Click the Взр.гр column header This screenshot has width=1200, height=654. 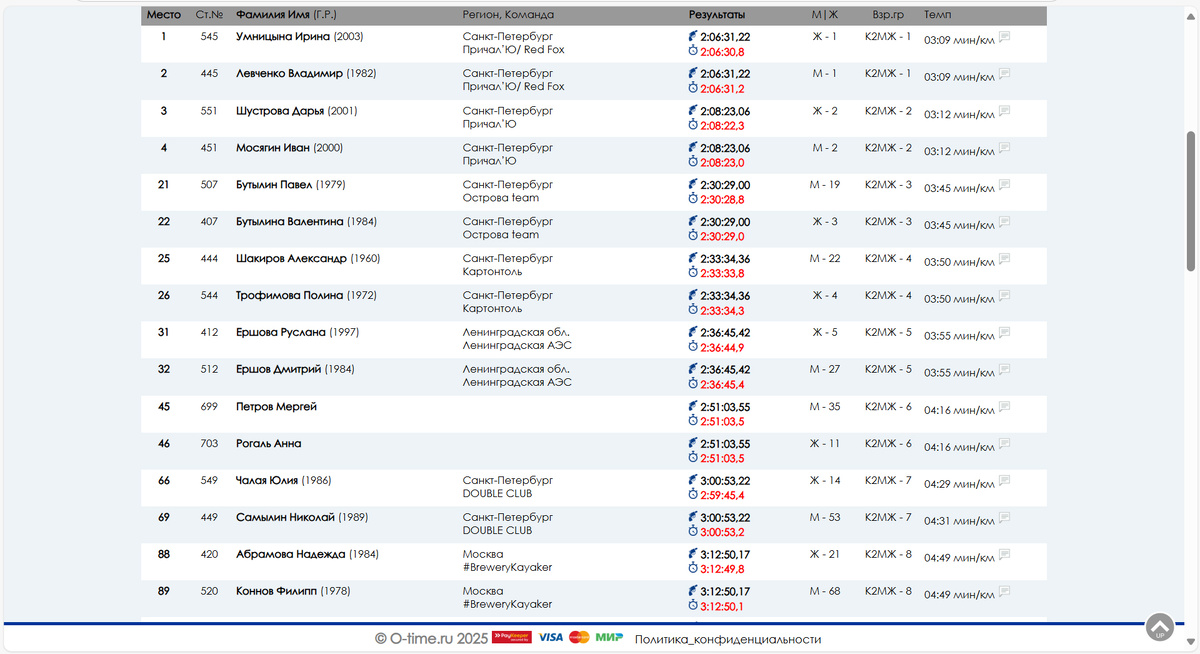coord(889,15)
